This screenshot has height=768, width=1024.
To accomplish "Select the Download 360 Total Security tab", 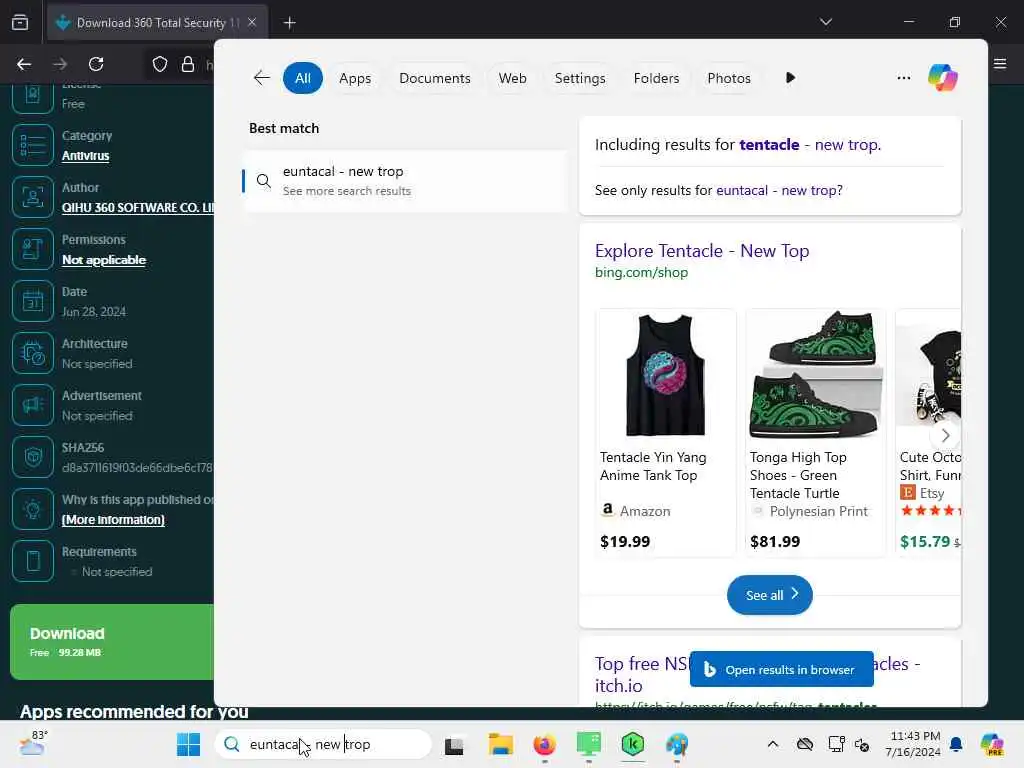I will (157, 23).
